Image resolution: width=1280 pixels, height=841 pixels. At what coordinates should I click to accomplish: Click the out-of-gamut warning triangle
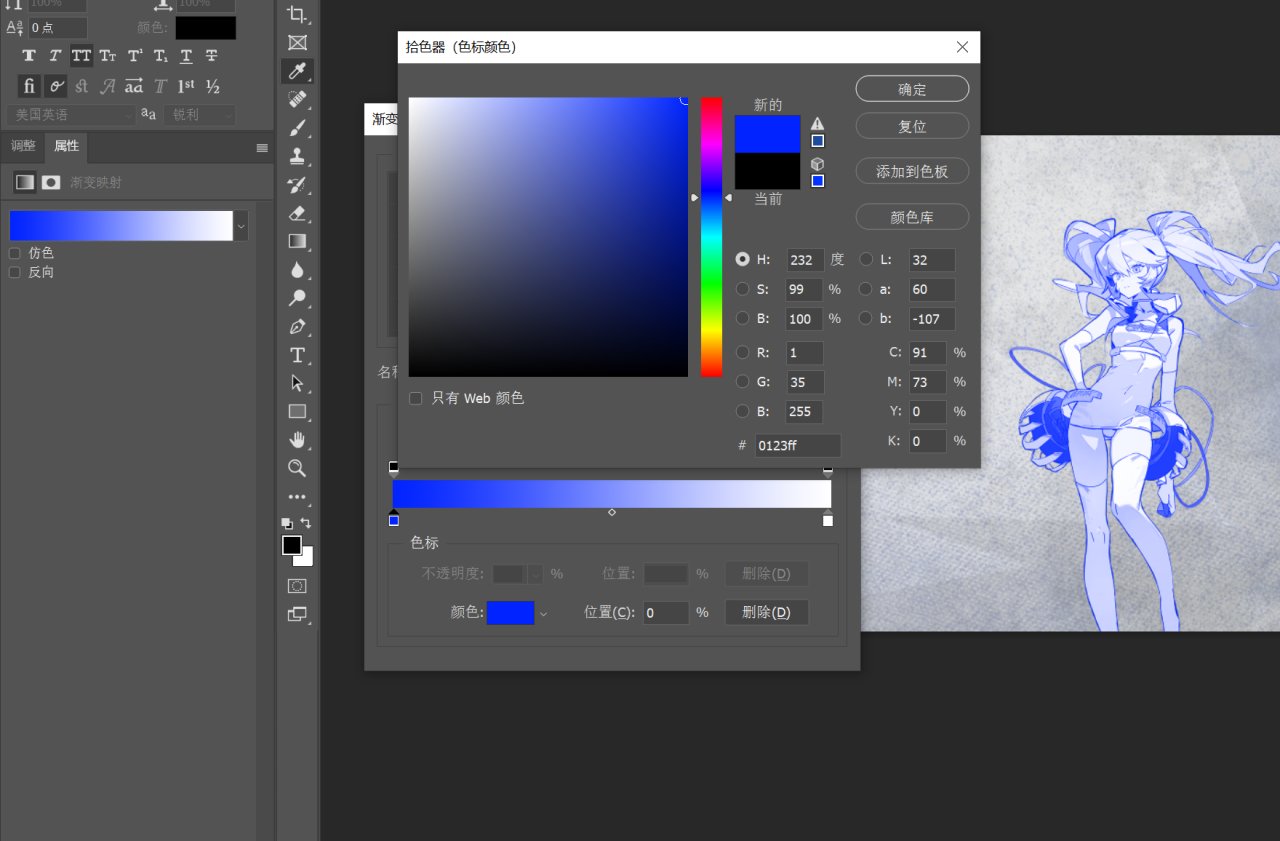(x=818, y=123)
